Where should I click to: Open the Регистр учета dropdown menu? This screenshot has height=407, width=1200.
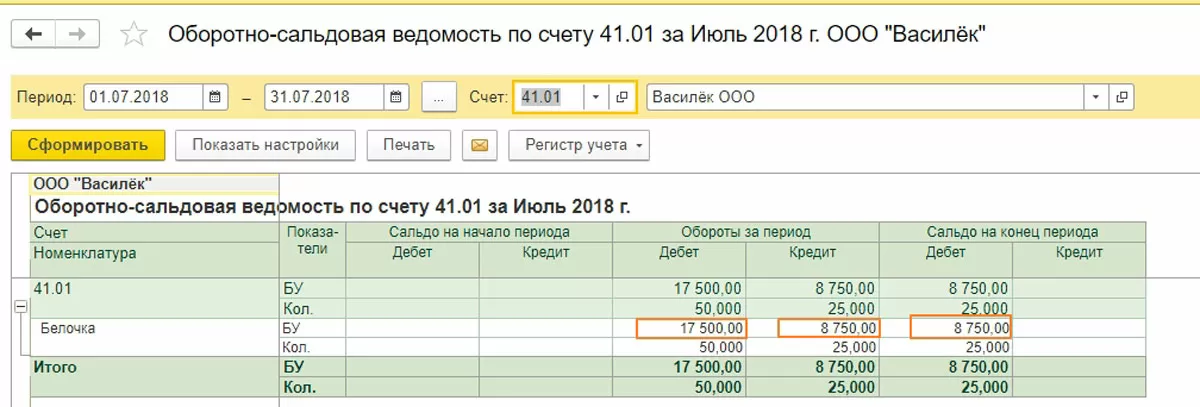579,145
